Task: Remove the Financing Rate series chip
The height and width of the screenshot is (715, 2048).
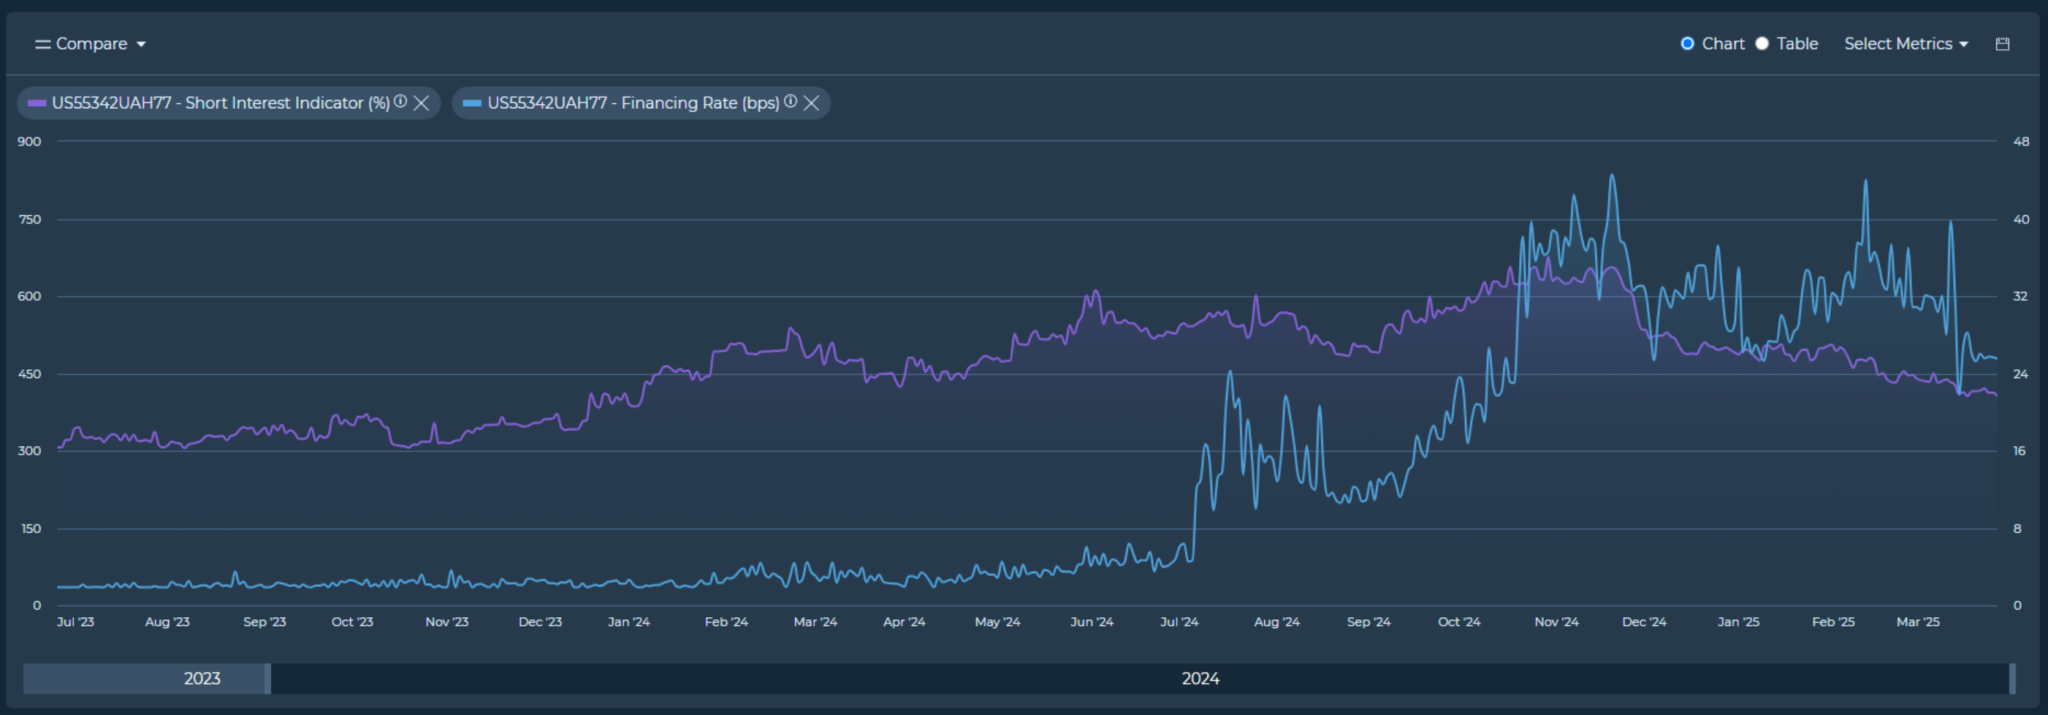Action: (x=812, y=103)
